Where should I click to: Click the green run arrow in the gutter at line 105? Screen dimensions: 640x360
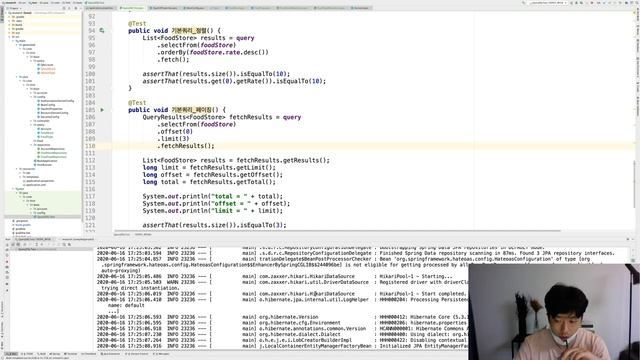coord(102,110)
